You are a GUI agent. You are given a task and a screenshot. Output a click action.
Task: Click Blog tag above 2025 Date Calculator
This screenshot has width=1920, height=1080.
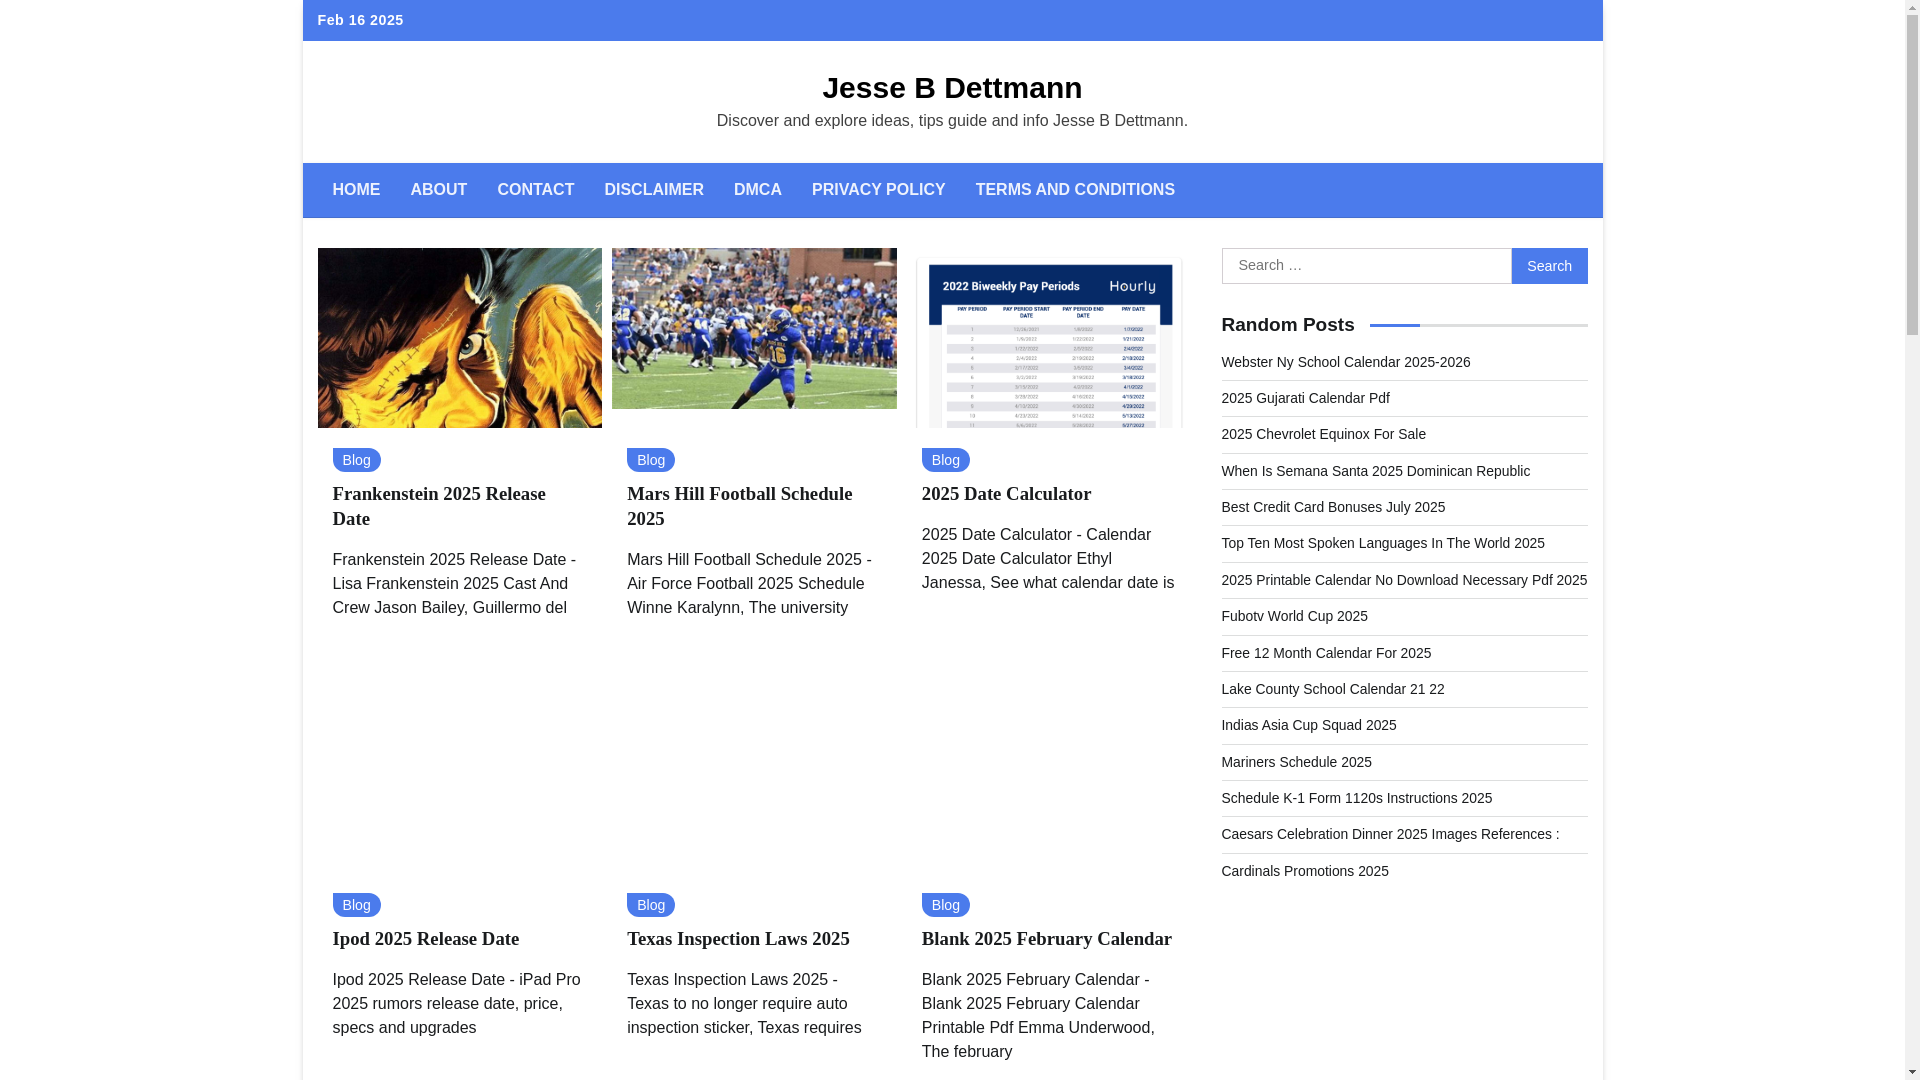point(946,460)
